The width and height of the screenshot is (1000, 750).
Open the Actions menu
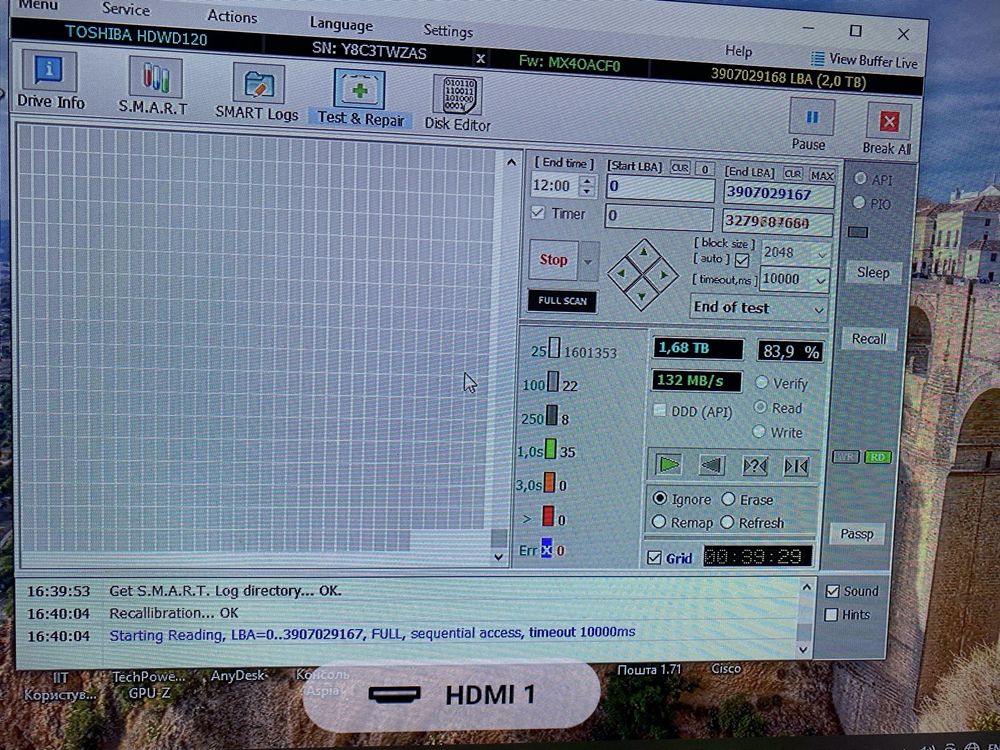click(x=232, y=16)
